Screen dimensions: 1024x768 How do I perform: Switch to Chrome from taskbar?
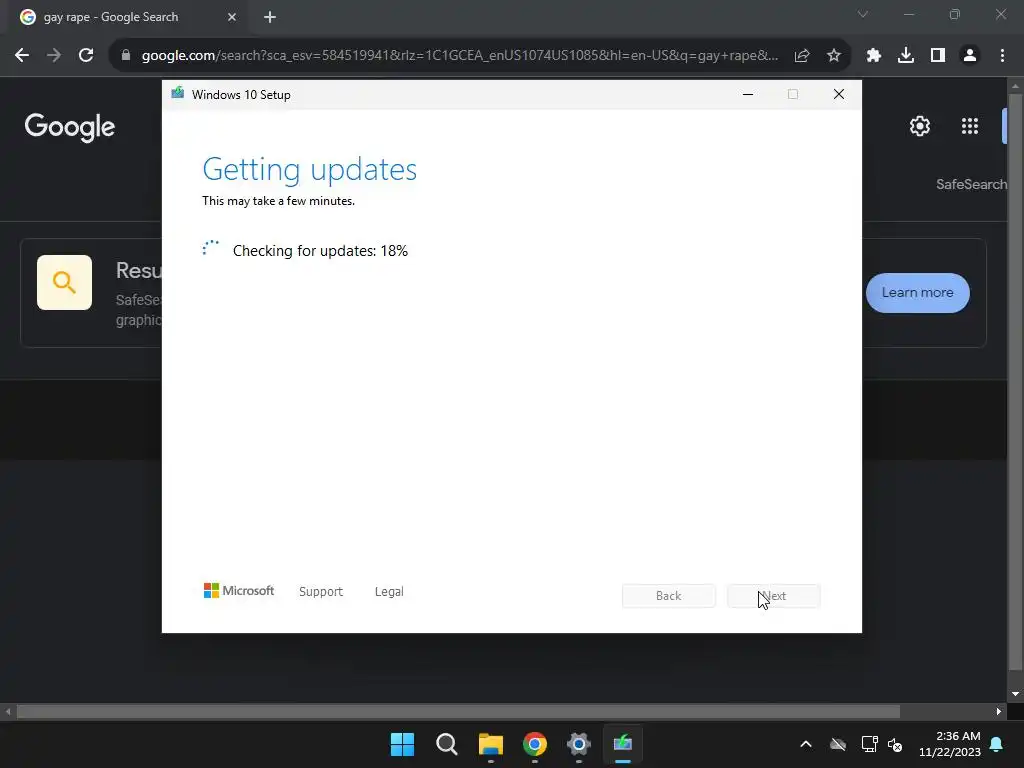coord(535,744)
